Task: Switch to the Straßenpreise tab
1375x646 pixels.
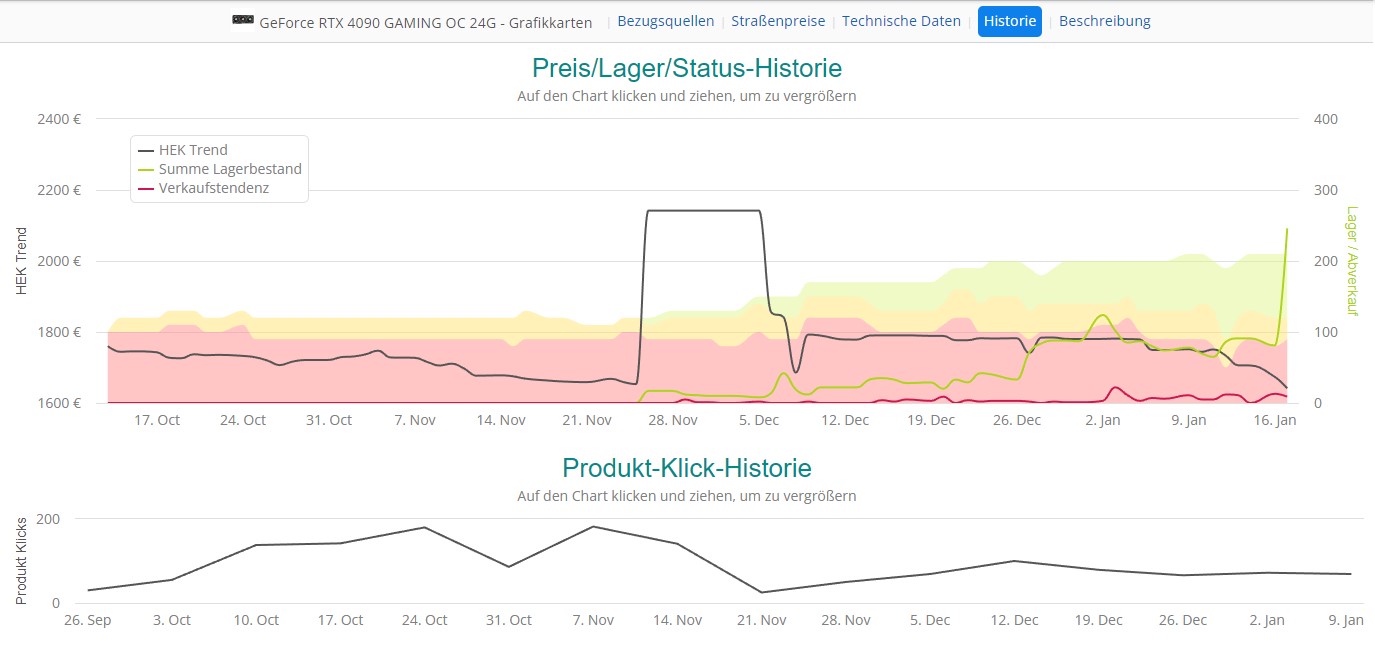Action: [778, 21]
